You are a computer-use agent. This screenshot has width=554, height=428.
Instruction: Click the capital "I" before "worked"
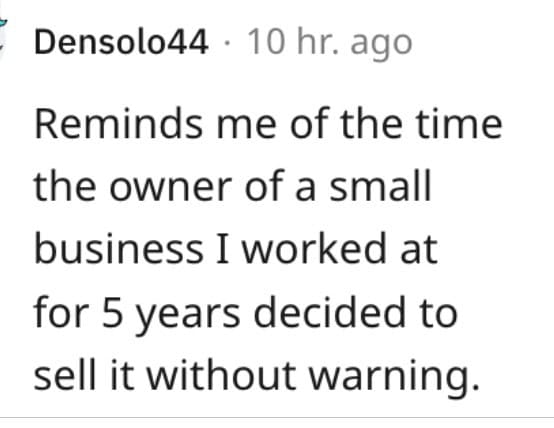point(223,250)
